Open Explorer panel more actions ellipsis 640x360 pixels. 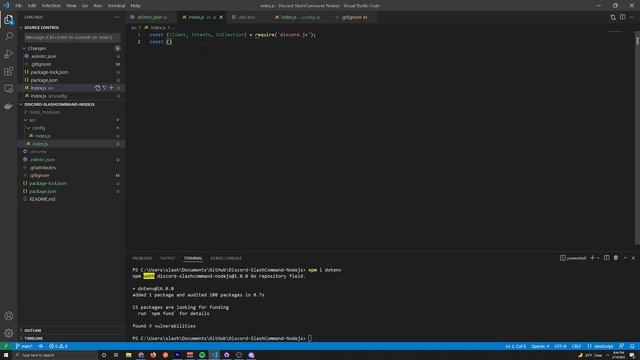117,17
